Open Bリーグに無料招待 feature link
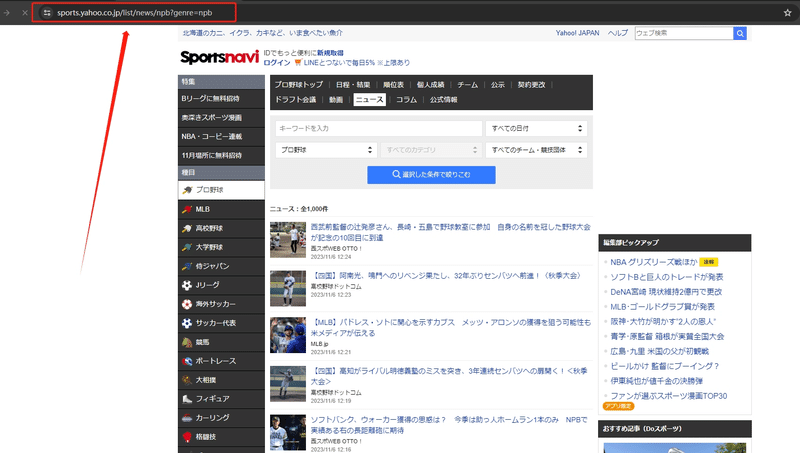The width and height of the screenshot is (800, 453). click(221, 98)
